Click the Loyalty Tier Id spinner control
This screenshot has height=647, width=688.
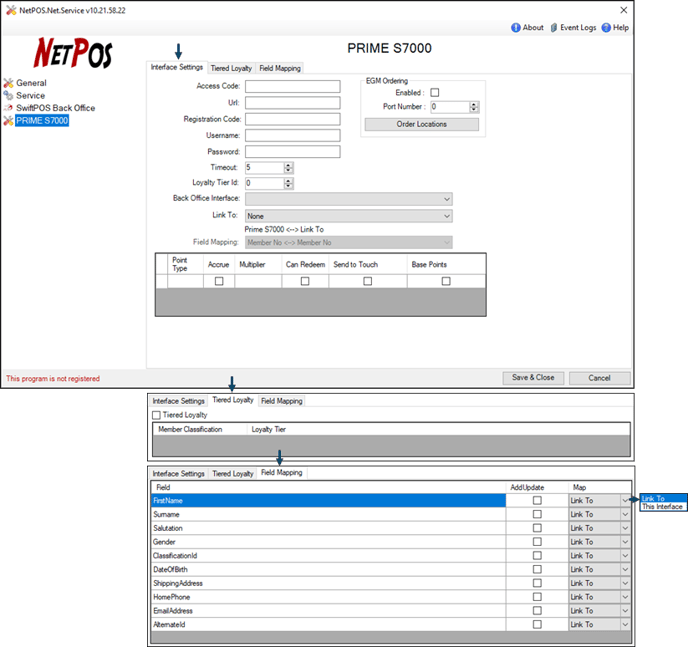point(288,183)
